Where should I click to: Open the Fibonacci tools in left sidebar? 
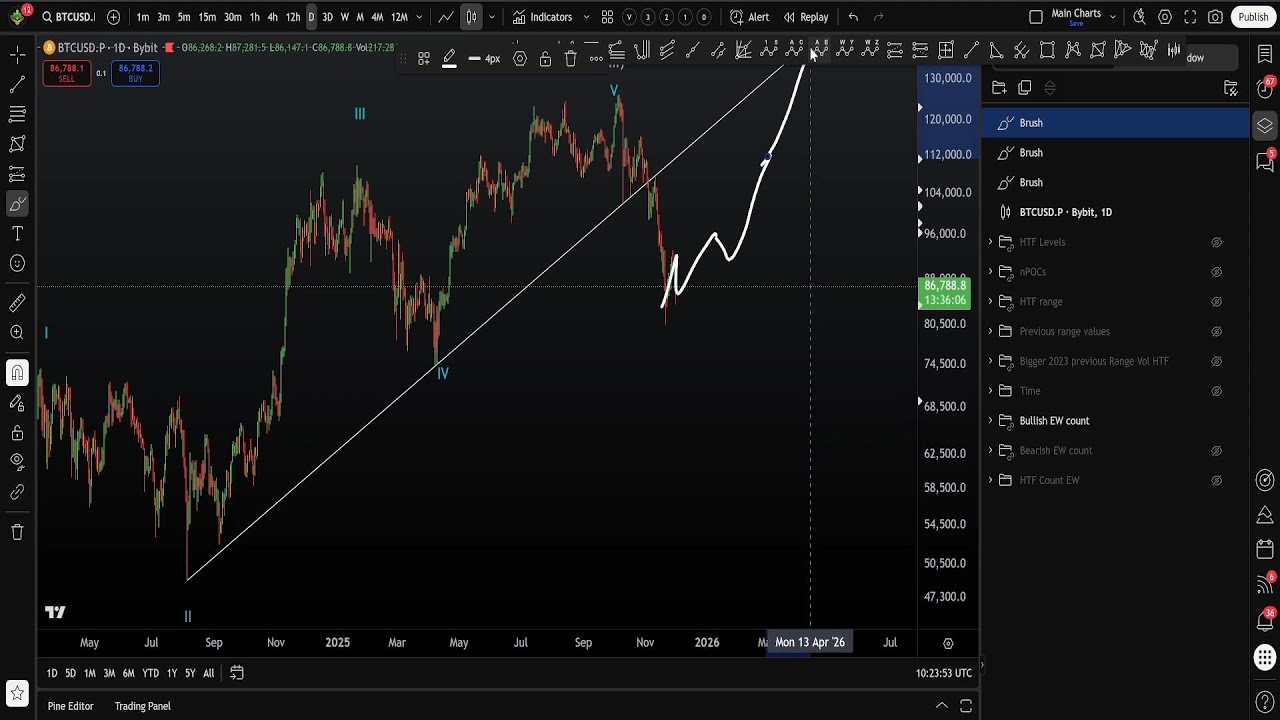pos(17,115)
